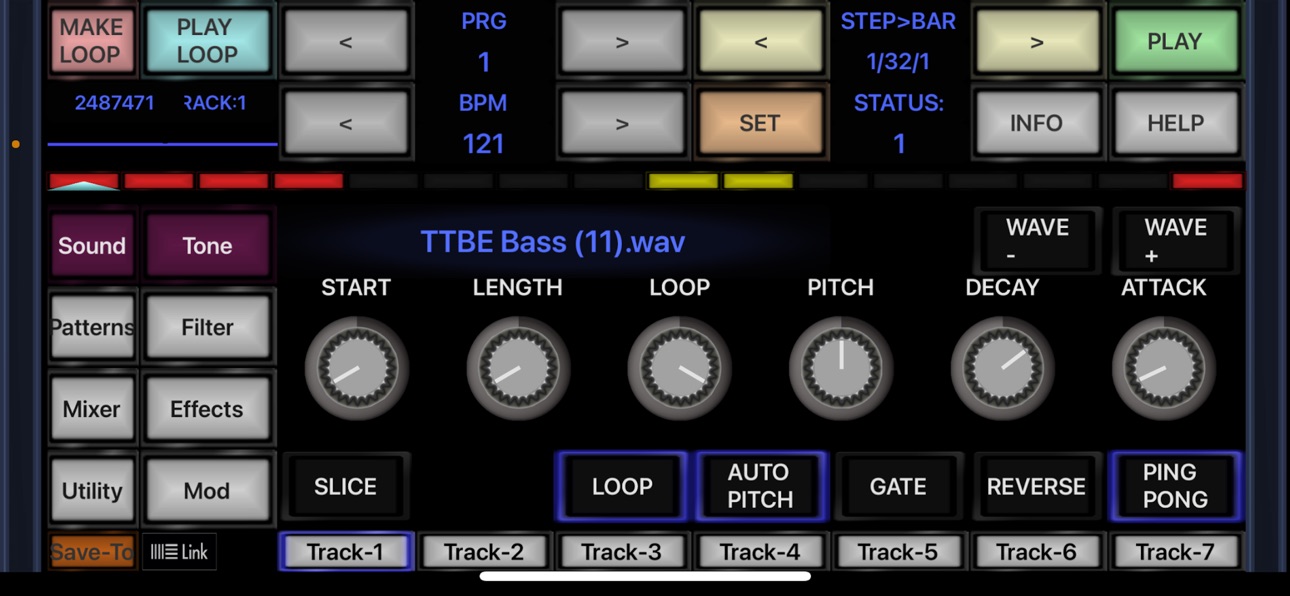Hit the green PLAY button

[1175, 41]
